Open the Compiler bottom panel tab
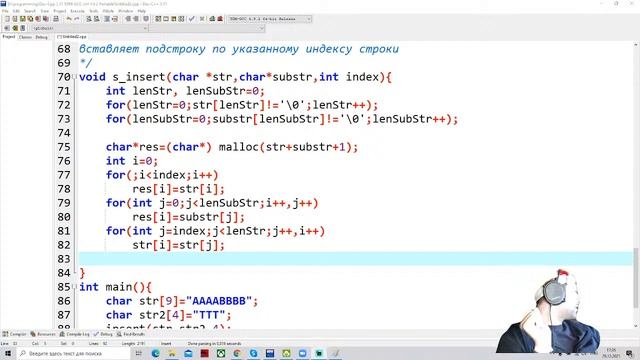Screen dimensions: 640x360 pyautogui.click(x=14, y=334)
